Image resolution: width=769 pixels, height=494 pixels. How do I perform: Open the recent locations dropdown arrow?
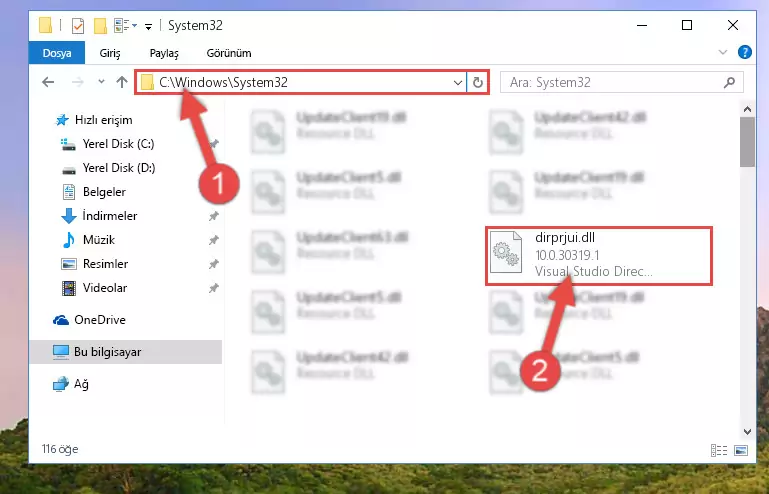click(101, 82)
